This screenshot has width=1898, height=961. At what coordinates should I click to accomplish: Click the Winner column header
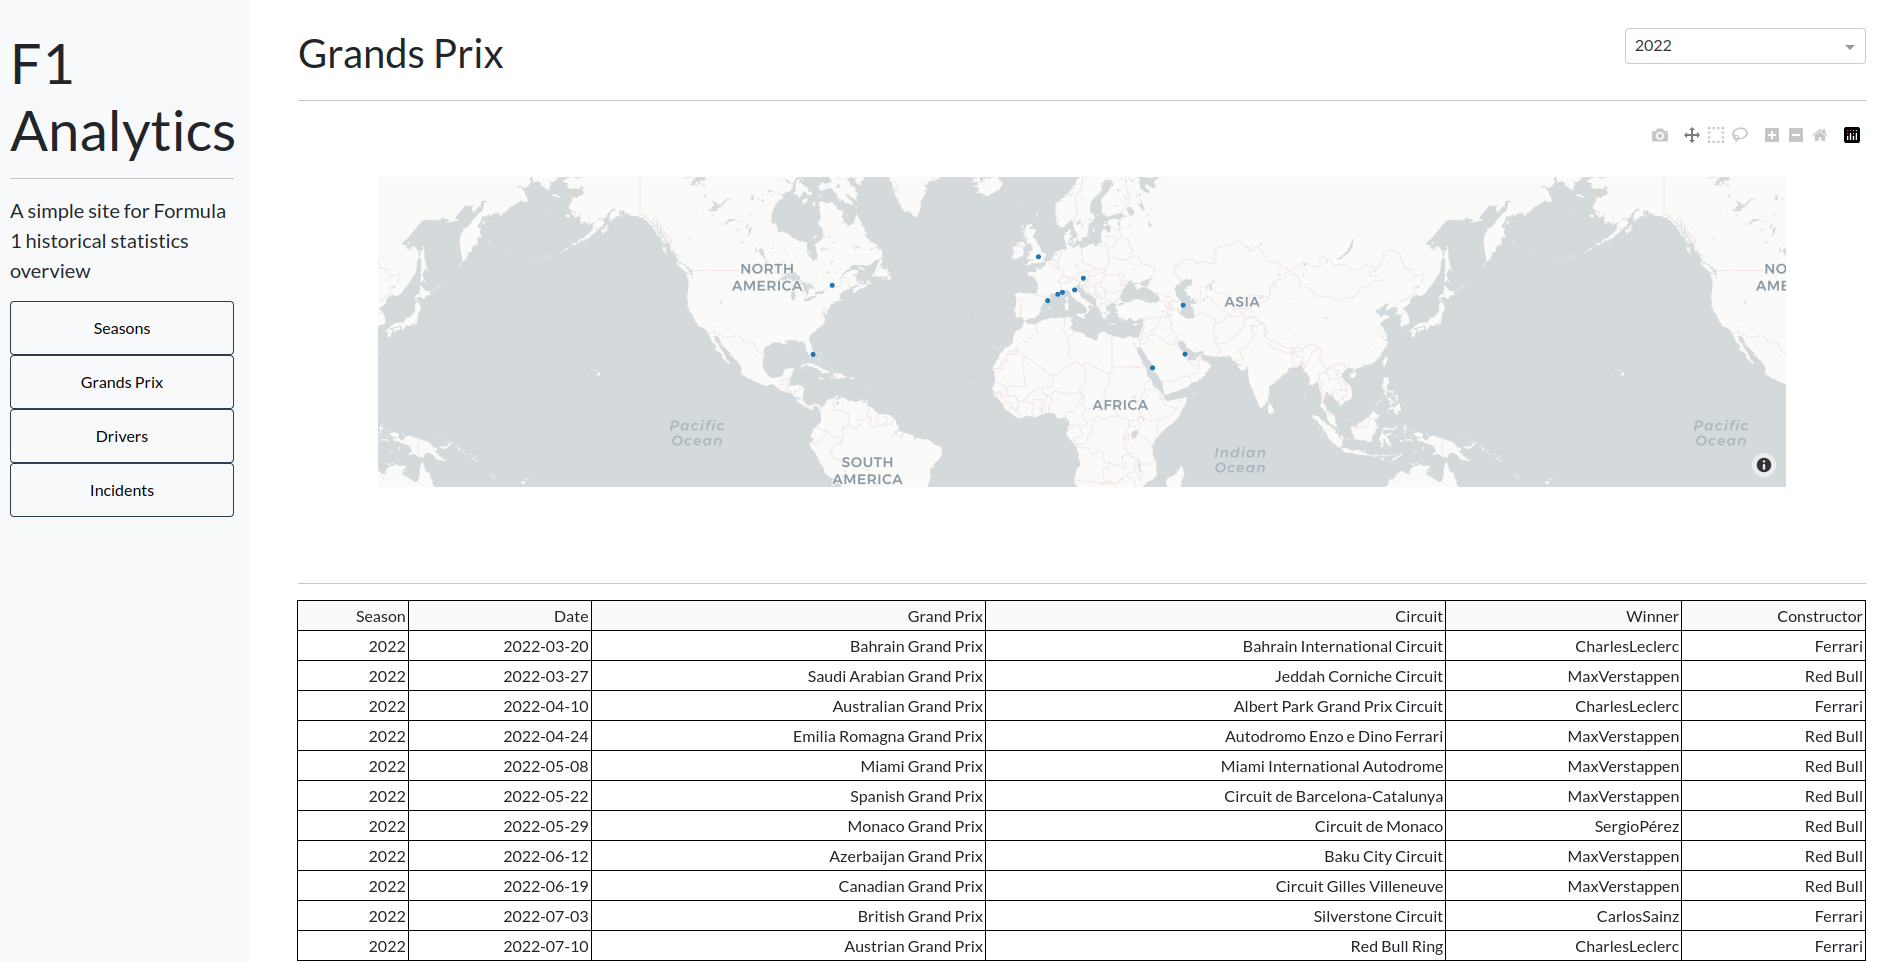pos(1651,616)
